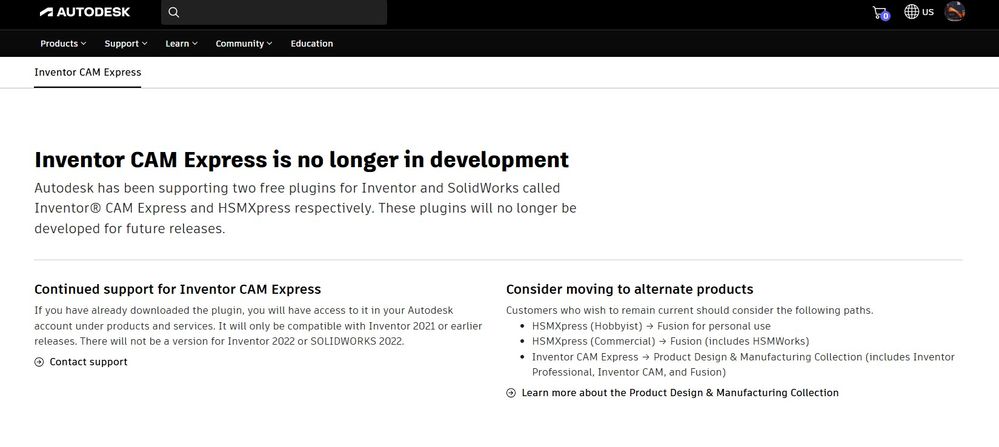The width and height of the screenshot is (999, 447).
Task: Open the user profile avatar
Action: [x=954, y=11]
